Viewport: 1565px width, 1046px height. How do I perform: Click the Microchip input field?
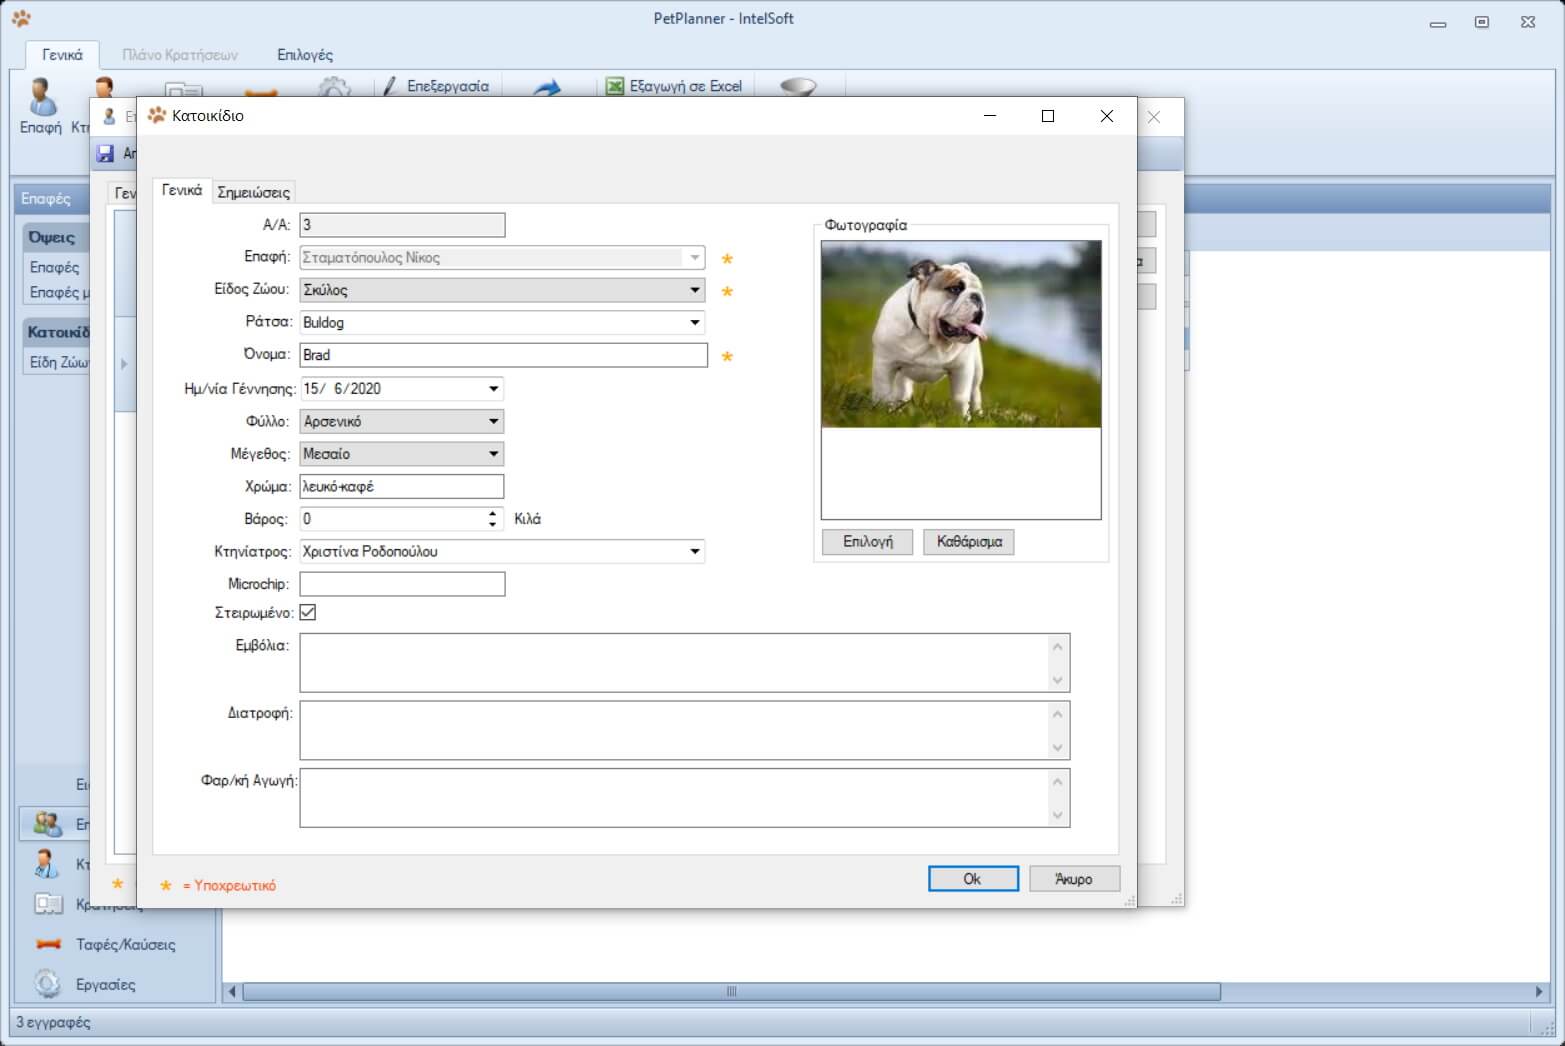point(402,584)
